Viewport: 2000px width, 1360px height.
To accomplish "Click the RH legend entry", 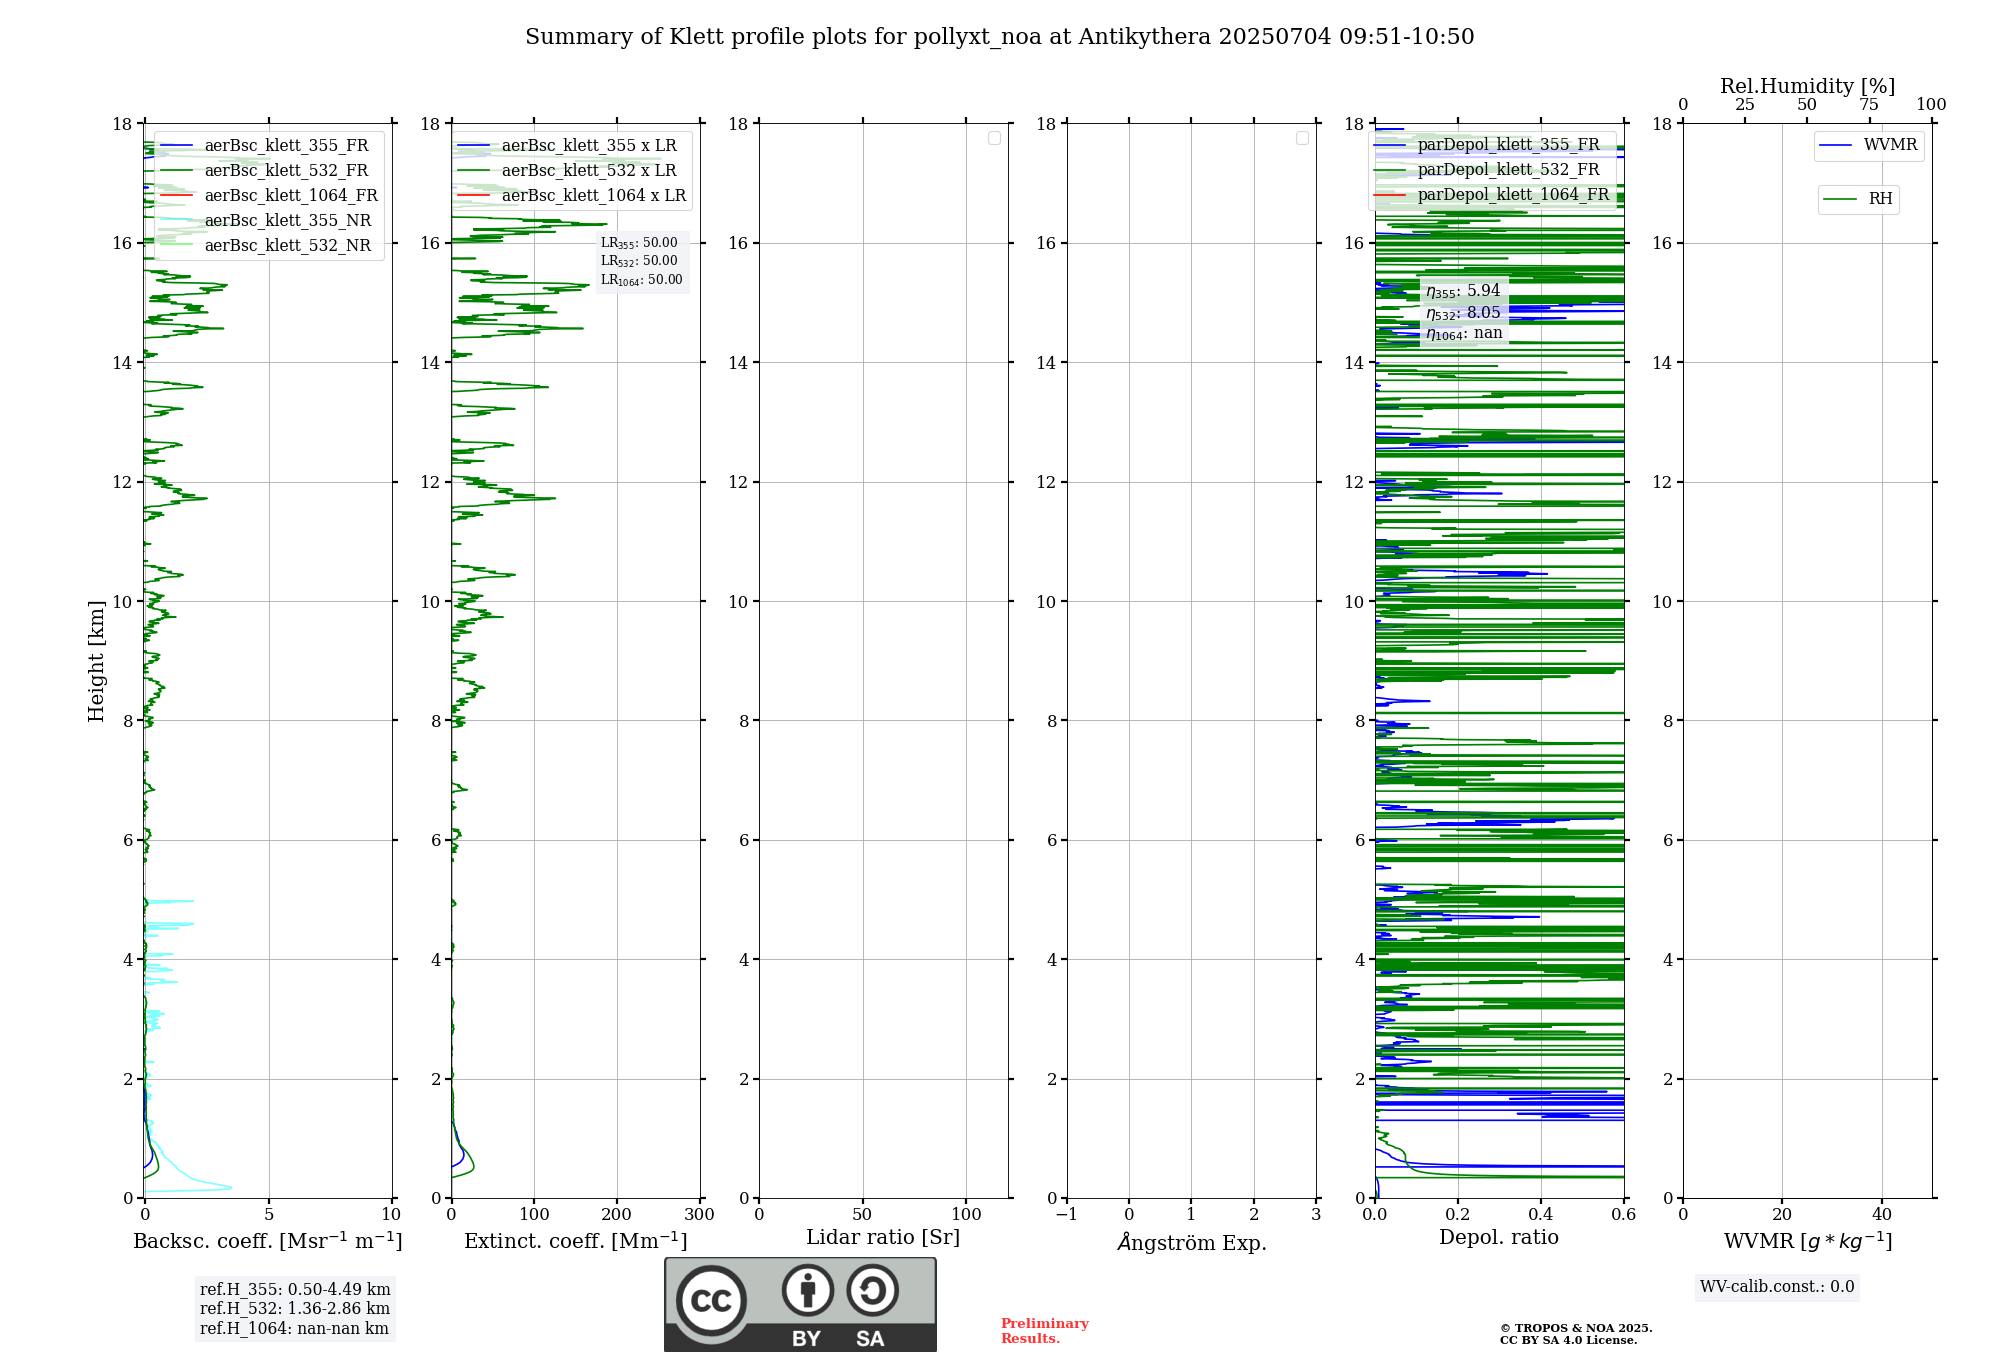I will point(1858,199).
